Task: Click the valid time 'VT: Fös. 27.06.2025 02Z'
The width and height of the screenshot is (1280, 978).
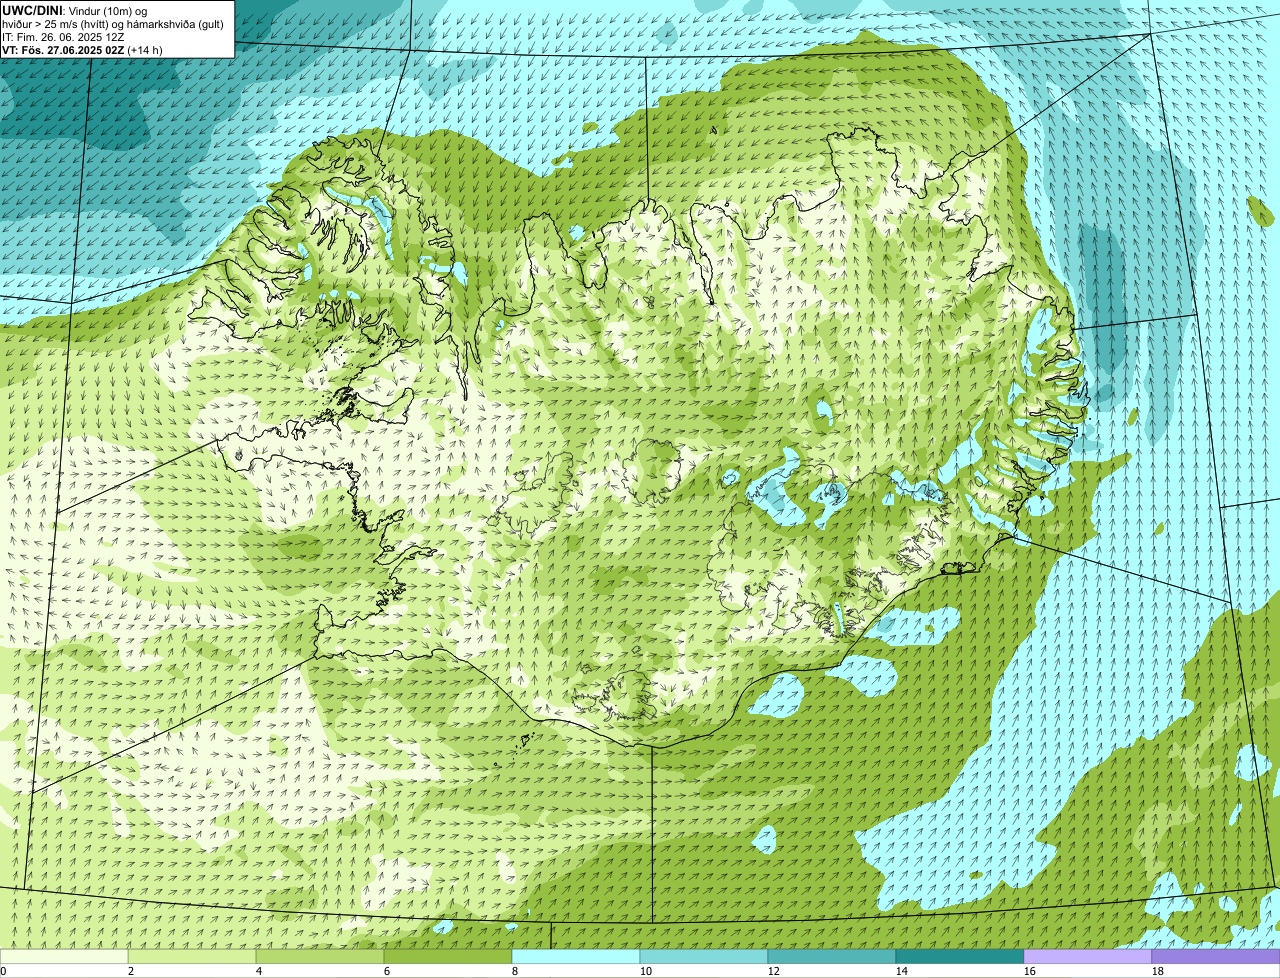Action: [x=63, y=49]
